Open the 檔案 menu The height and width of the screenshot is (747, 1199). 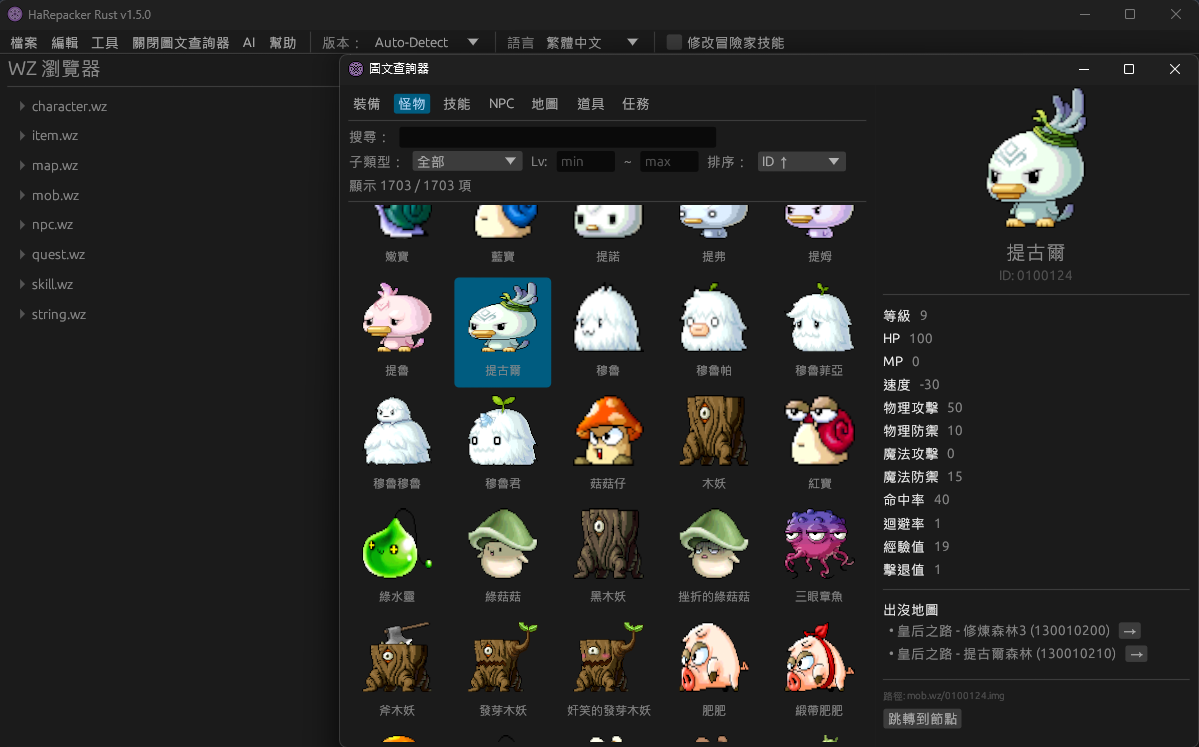coord(24,43)
